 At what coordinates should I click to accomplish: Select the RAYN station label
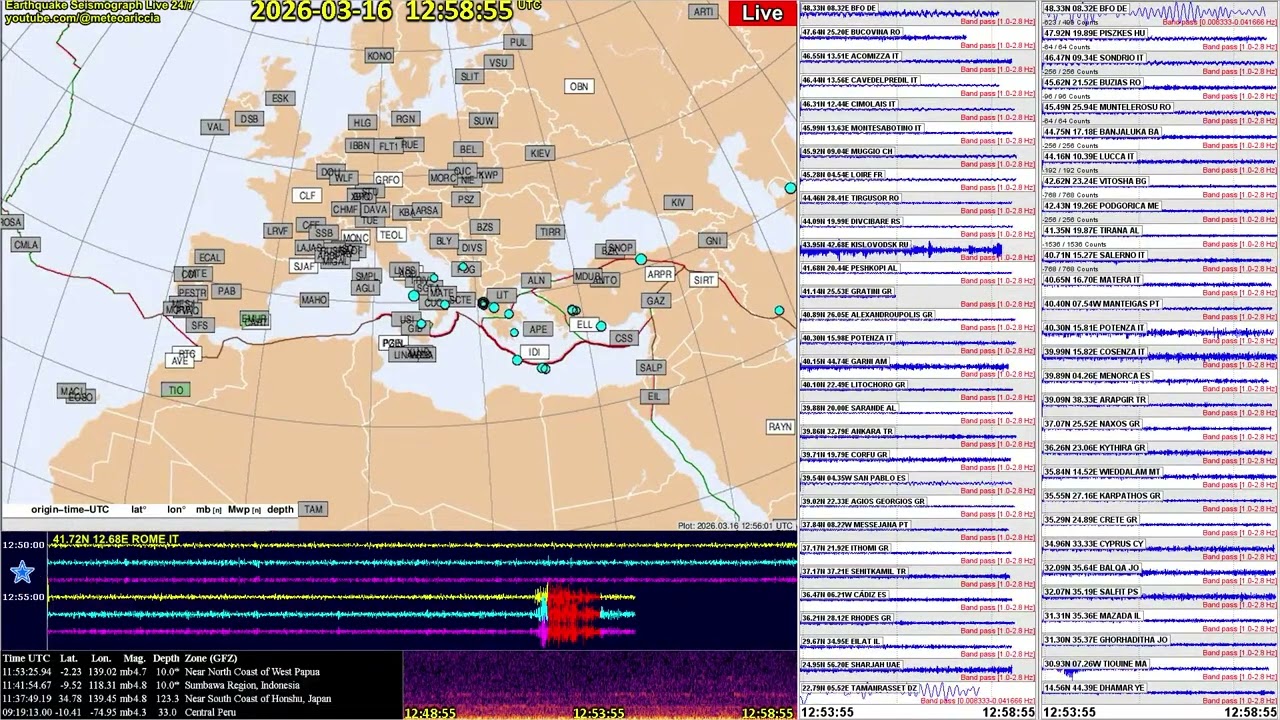tap(780, 426)
